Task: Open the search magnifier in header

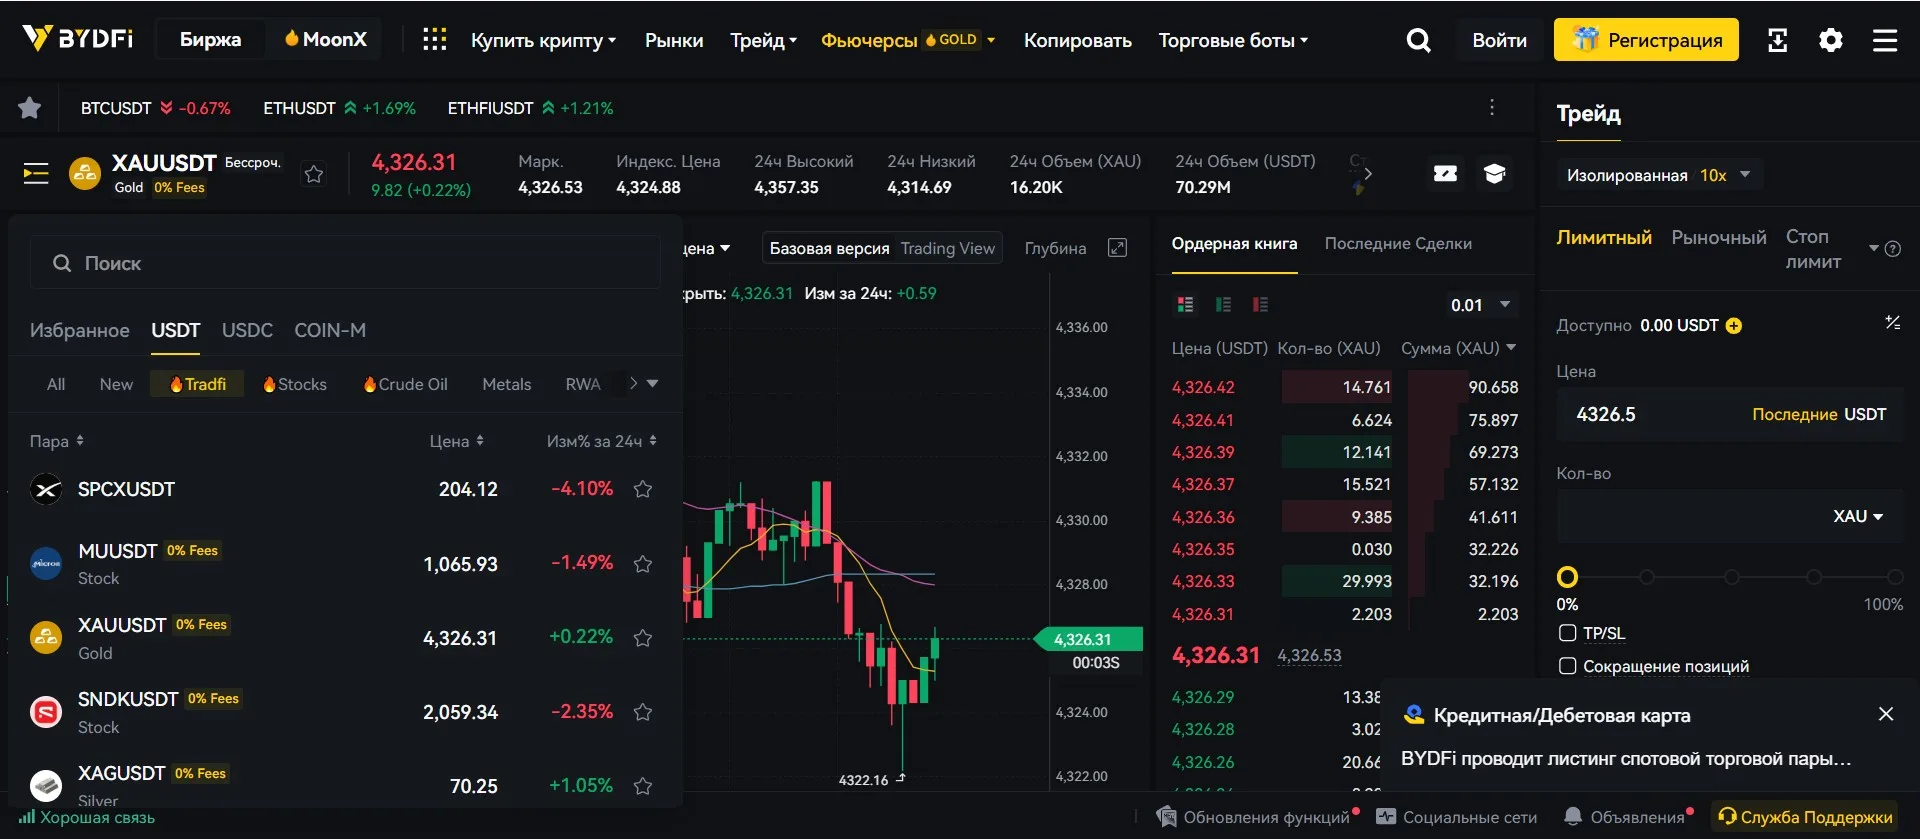Action: click(1418, 40)
